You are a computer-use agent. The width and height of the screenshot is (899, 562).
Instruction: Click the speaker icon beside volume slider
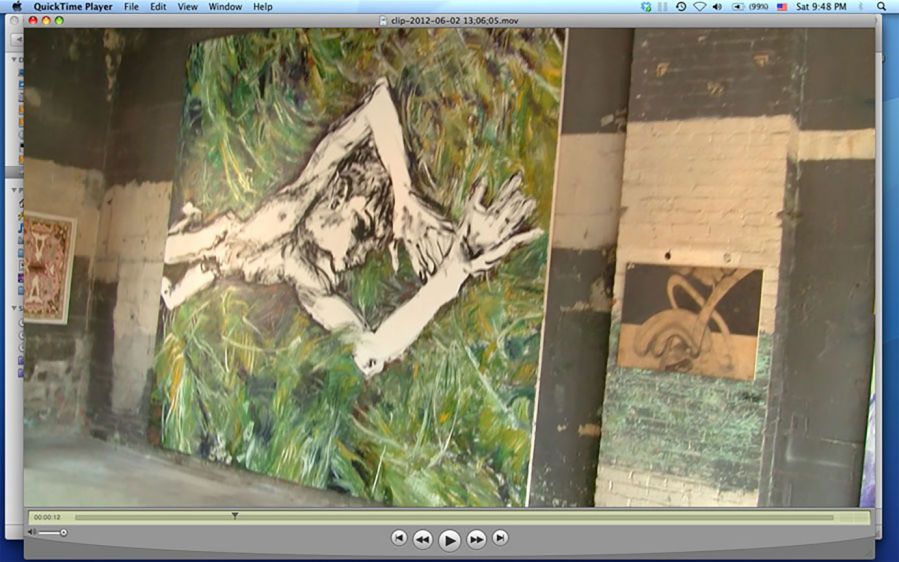[33, 532]
